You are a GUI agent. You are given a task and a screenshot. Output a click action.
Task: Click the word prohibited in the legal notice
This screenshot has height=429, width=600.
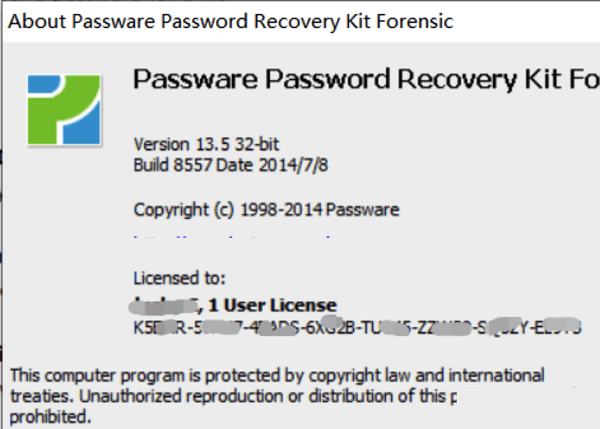[x=51, y=416]
